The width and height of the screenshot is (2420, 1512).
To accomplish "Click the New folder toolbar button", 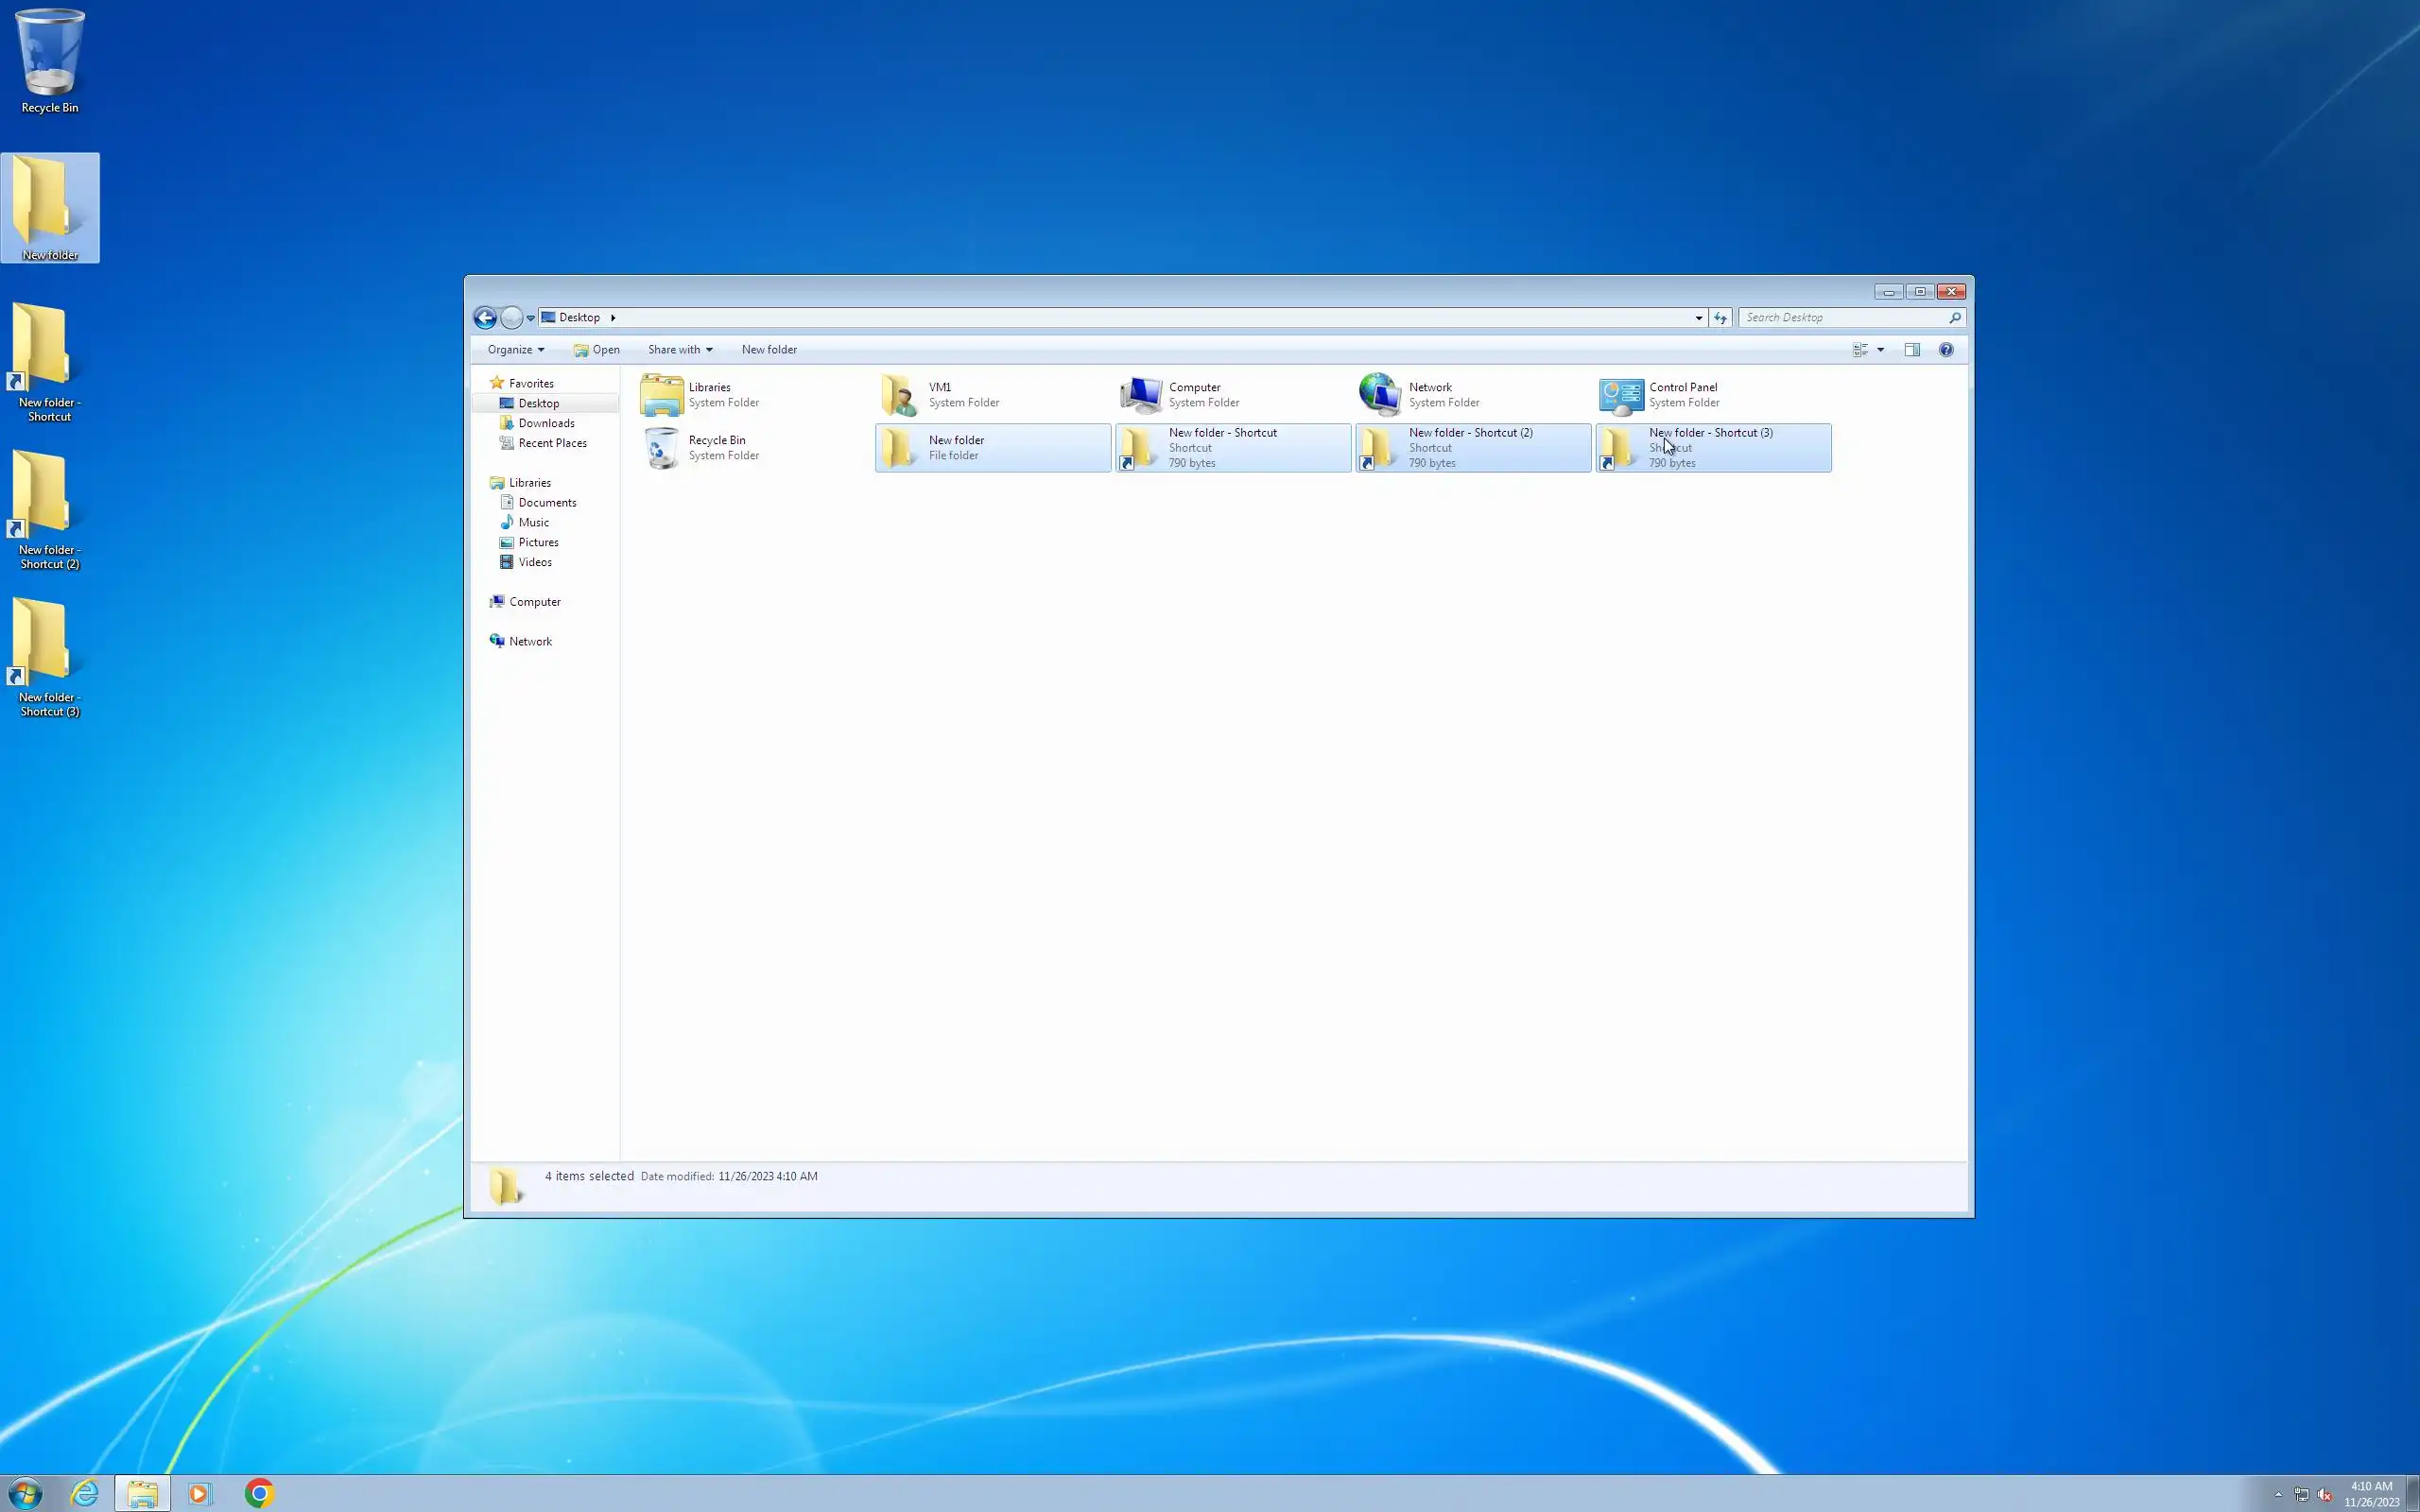I will [769, 350].
